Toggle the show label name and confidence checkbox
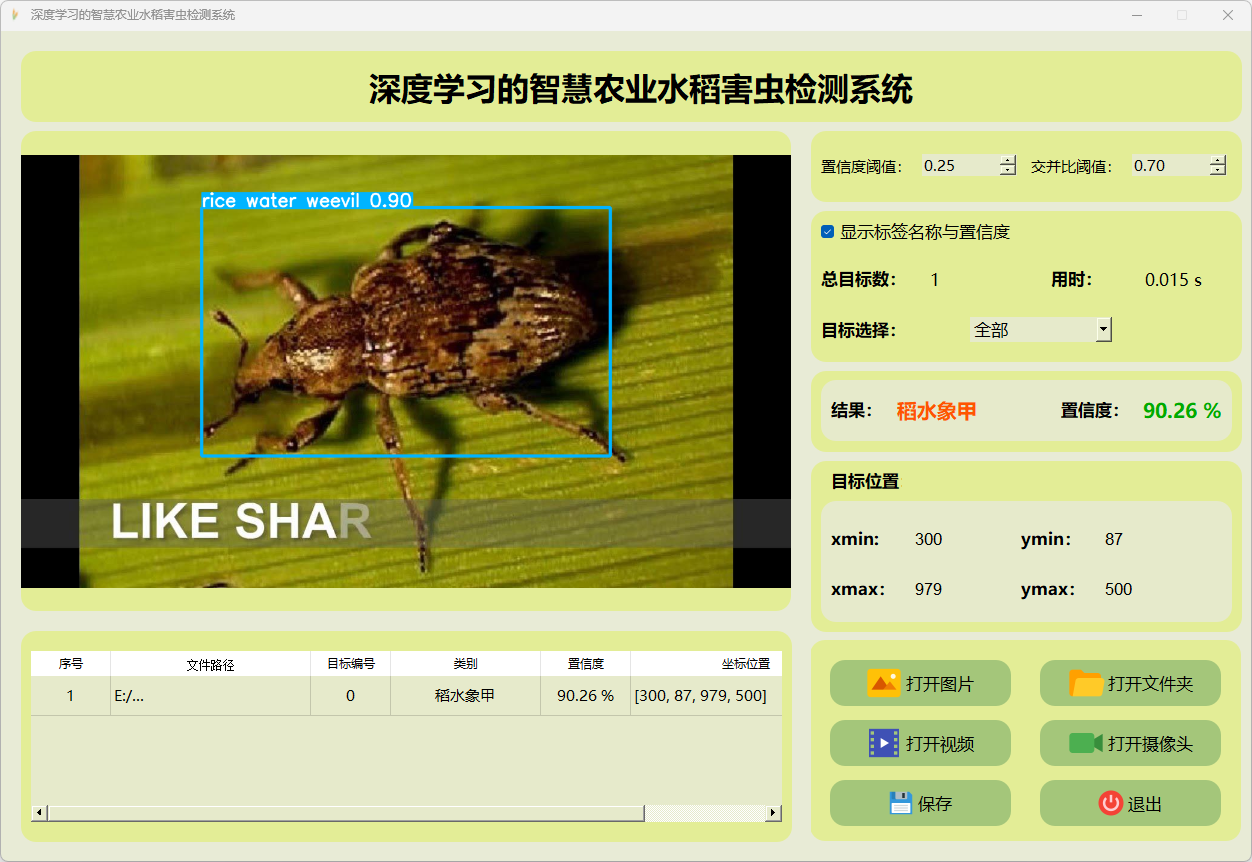1252x862 pixels. pyautogui.click(x=828, y=232)
